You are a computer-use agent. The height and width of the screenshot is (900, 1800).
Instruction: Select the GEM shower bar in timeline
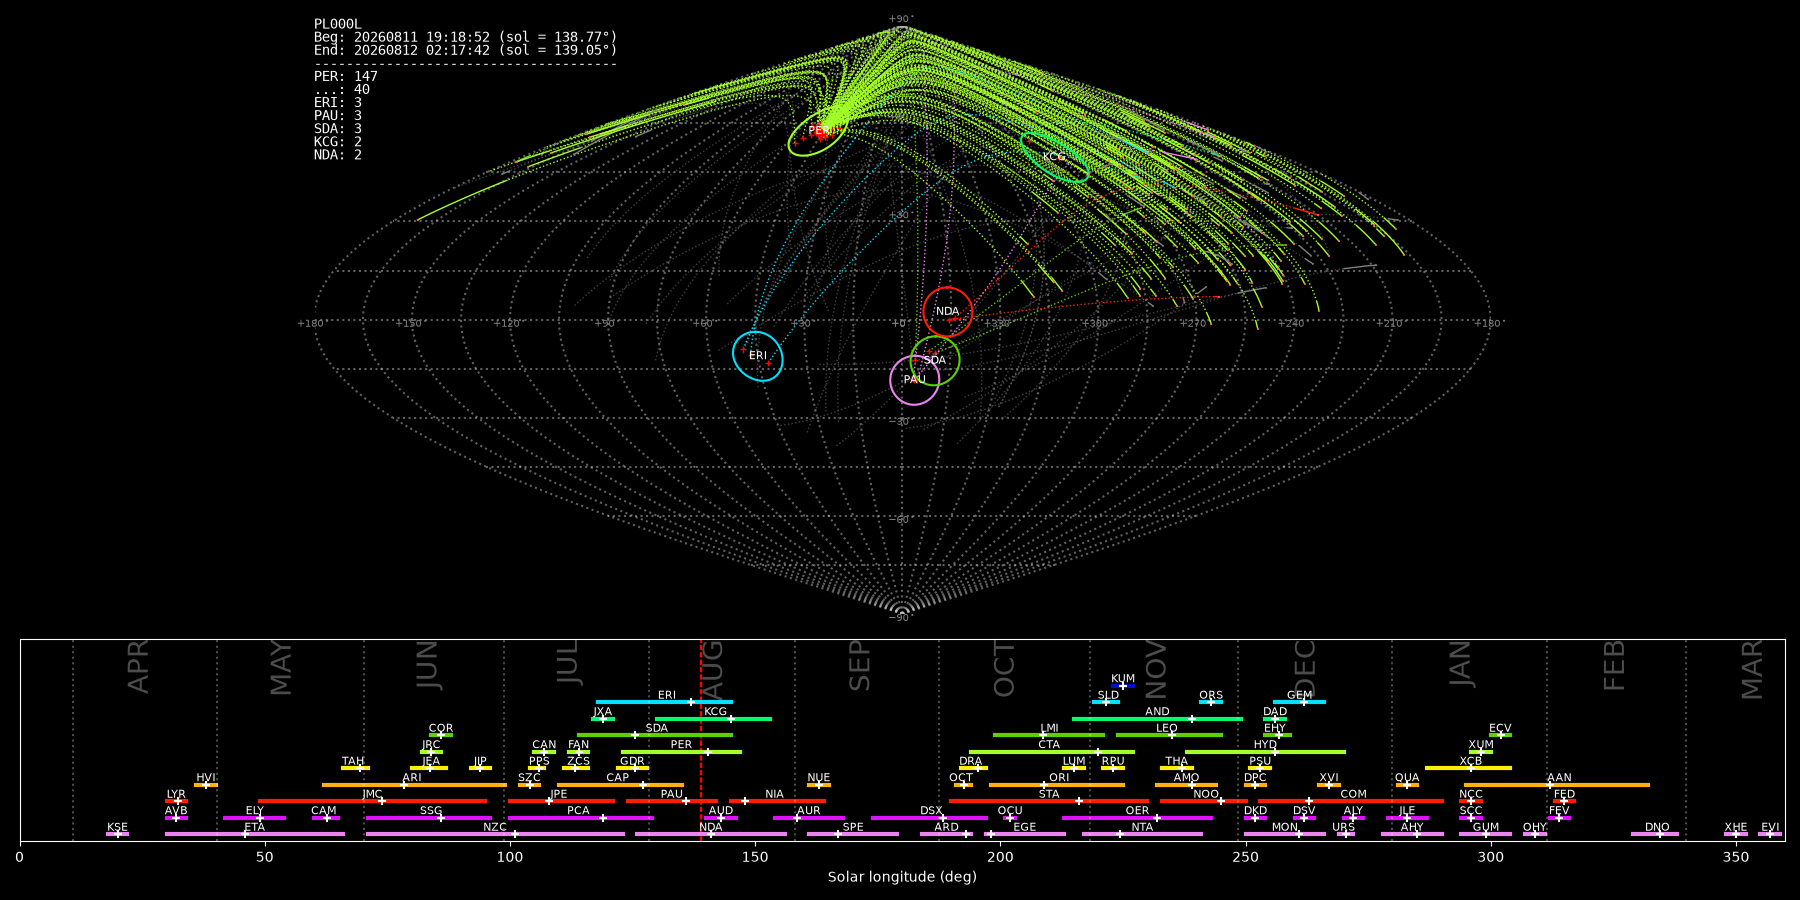tap(1299, 702)
